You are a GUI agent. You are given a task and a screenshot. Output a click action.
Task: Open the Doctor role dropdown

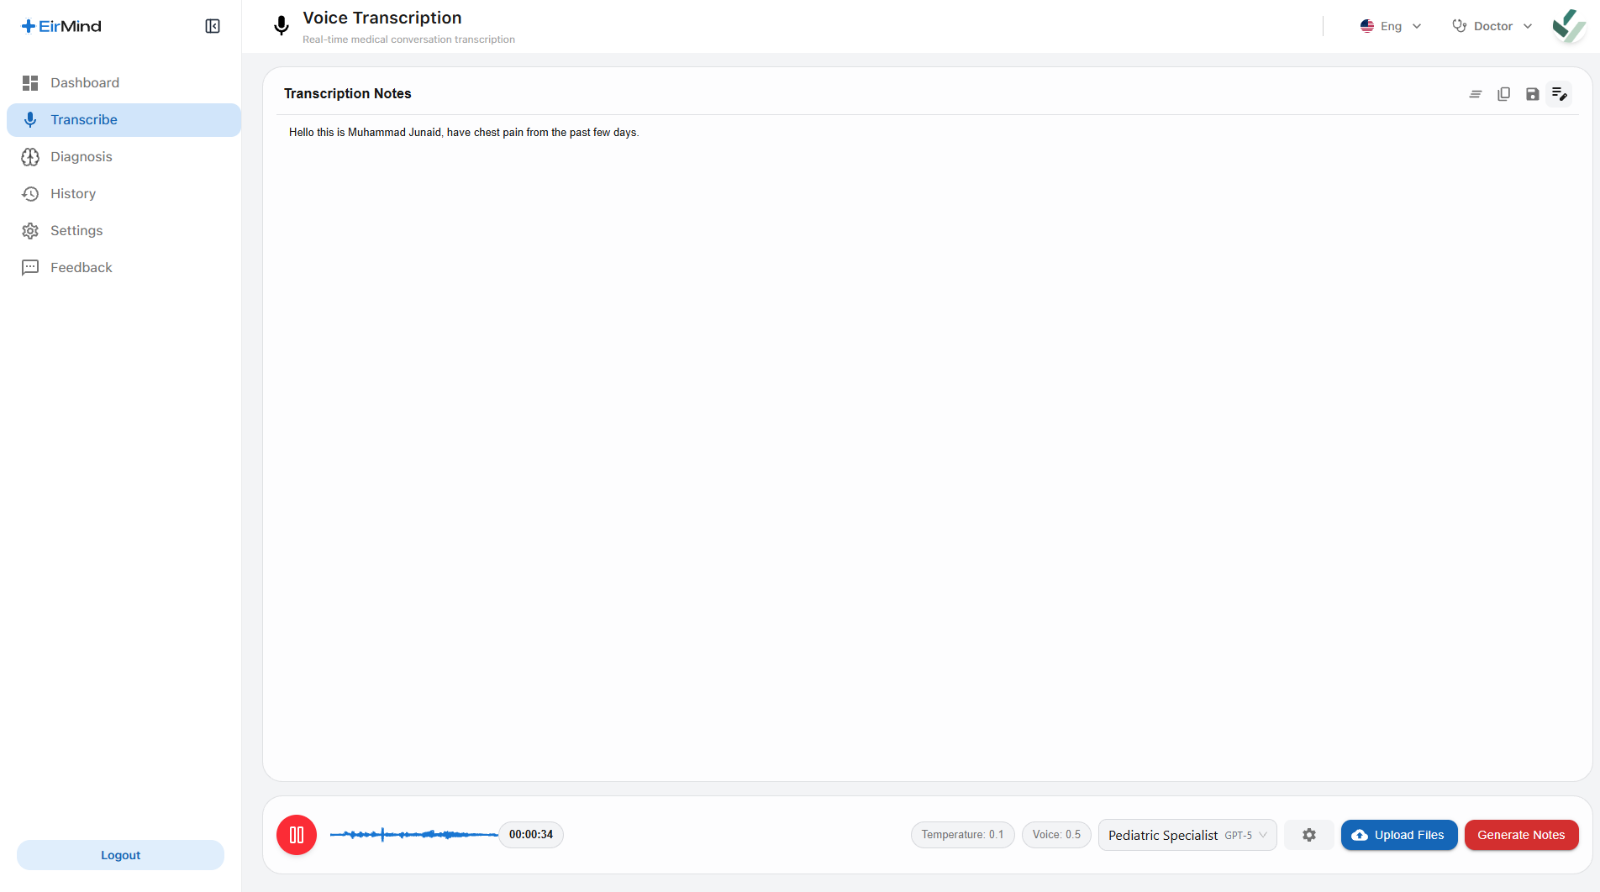point(1492,26)
